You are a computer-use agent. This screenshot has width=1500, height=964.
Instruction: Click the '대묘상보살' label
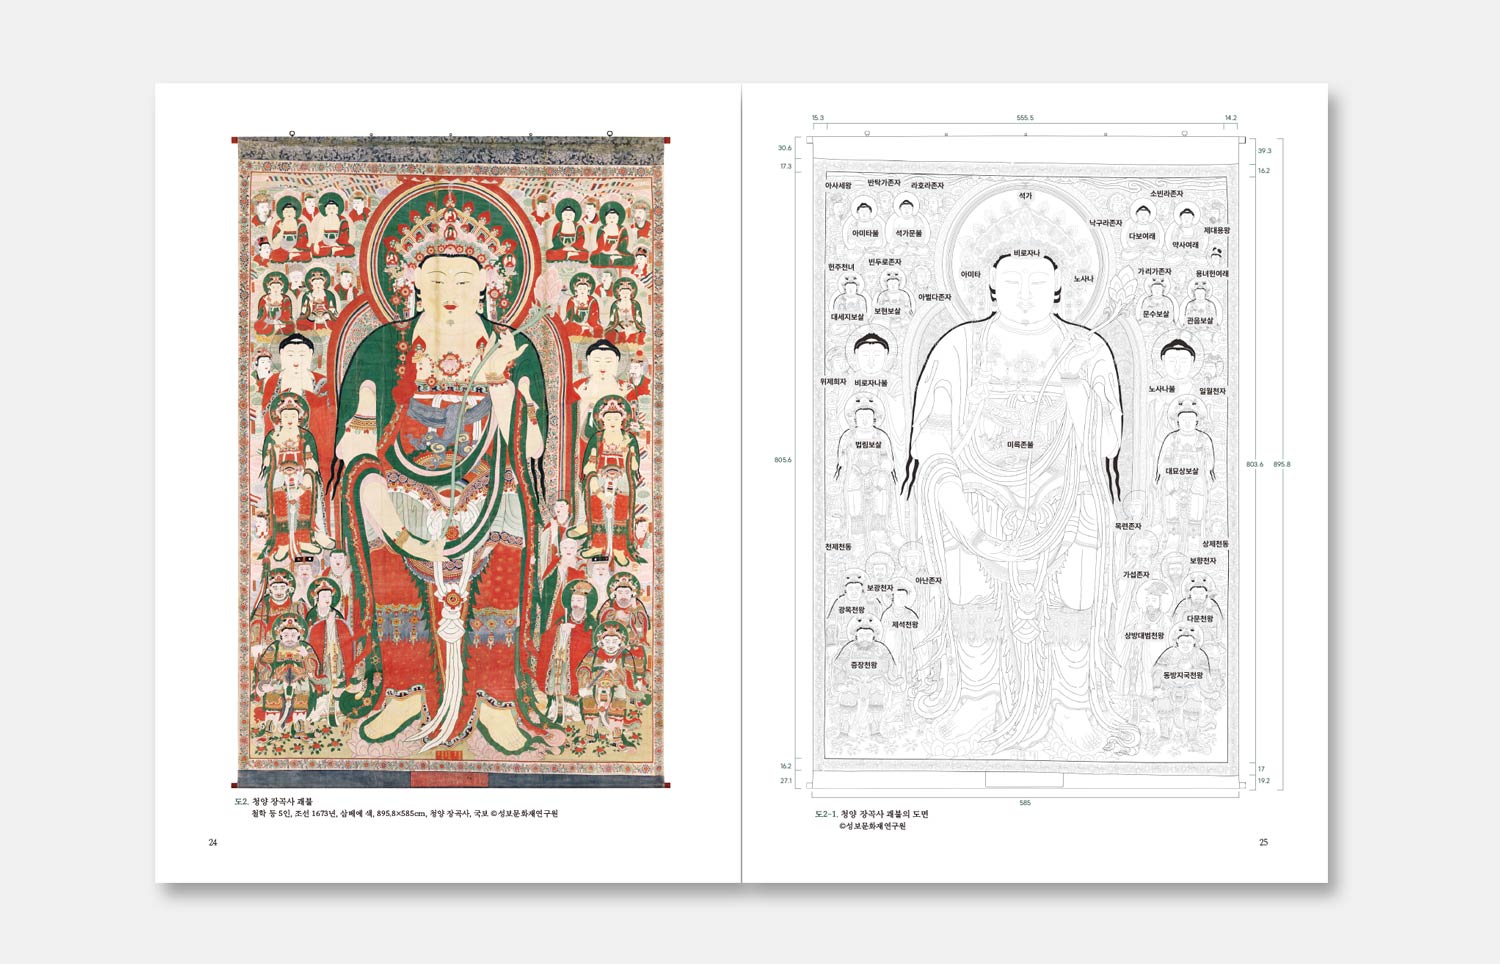(1182, 471)
